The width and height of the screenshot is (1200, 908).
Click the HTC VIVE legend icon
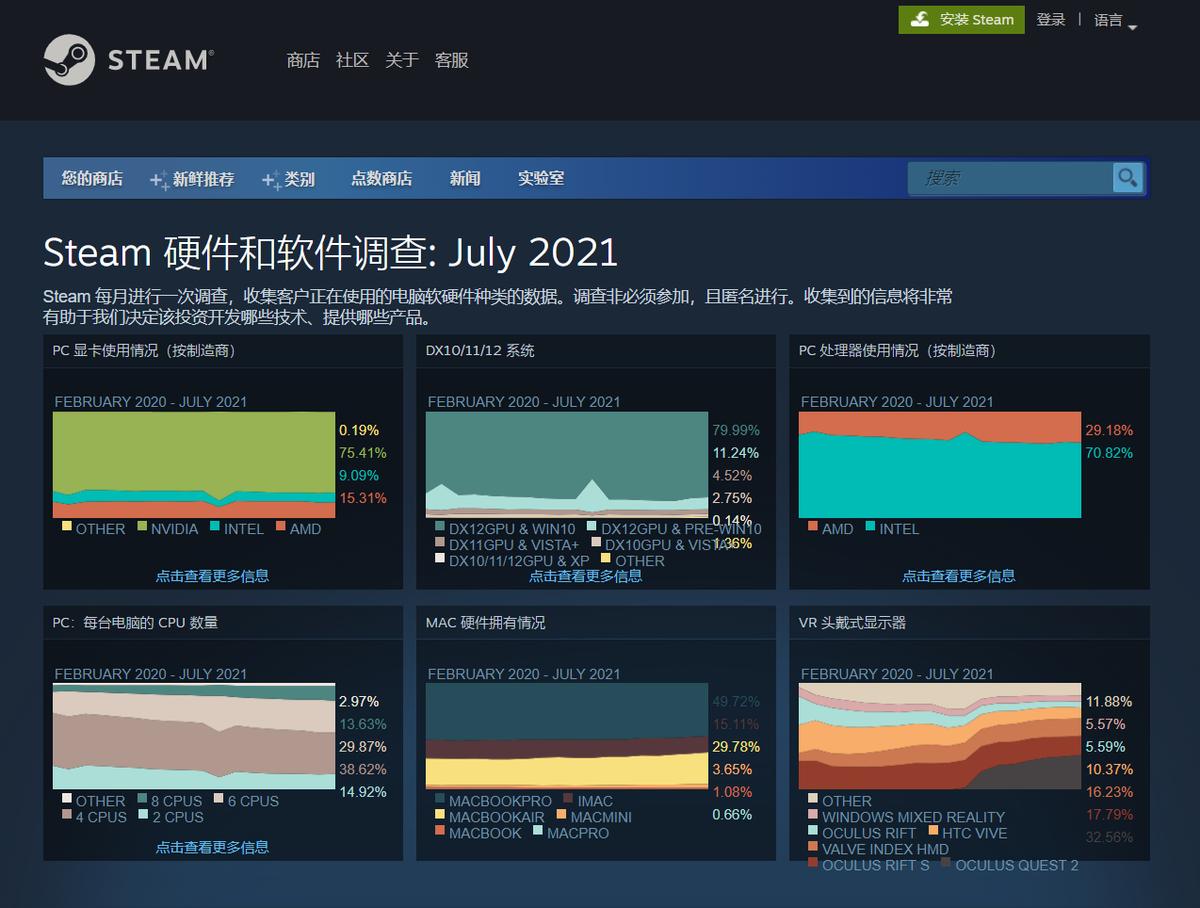933,830
